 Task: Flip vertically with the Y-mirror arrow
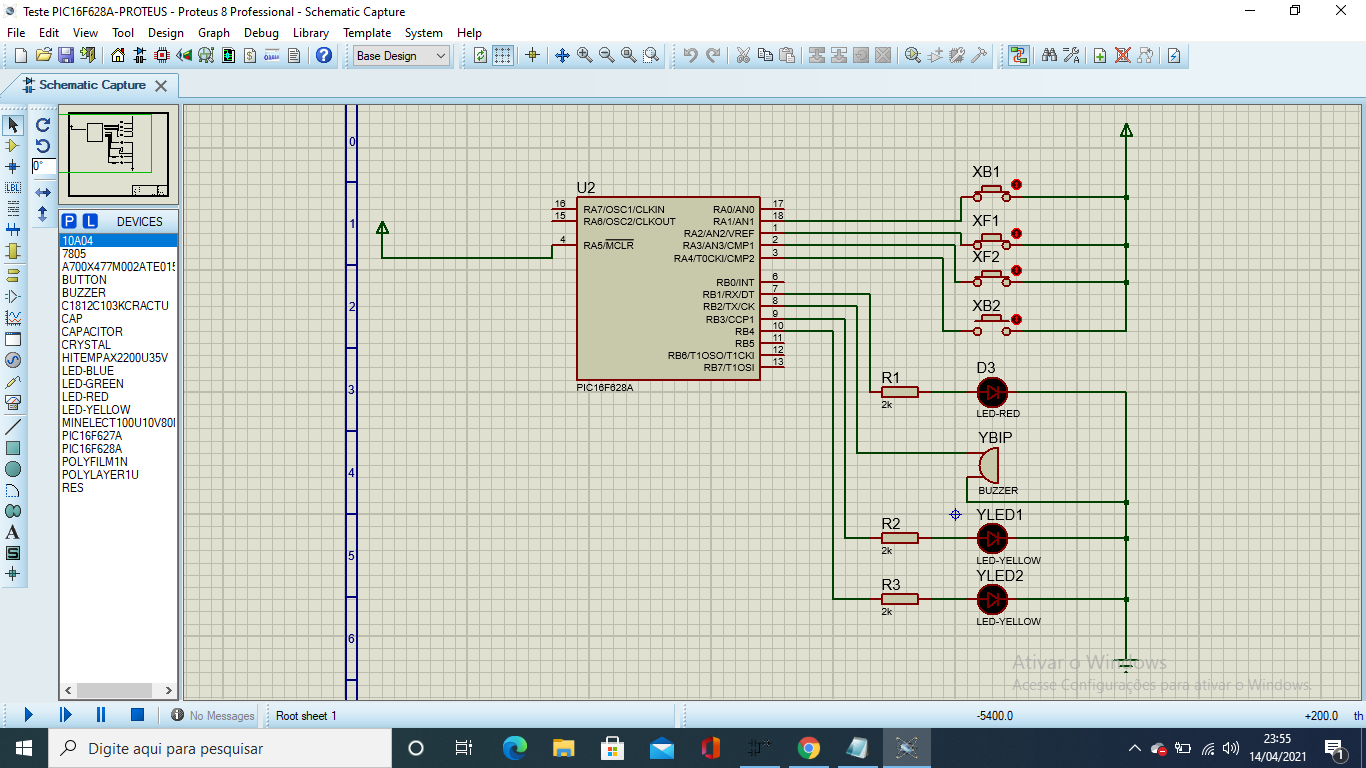[43, 213]
